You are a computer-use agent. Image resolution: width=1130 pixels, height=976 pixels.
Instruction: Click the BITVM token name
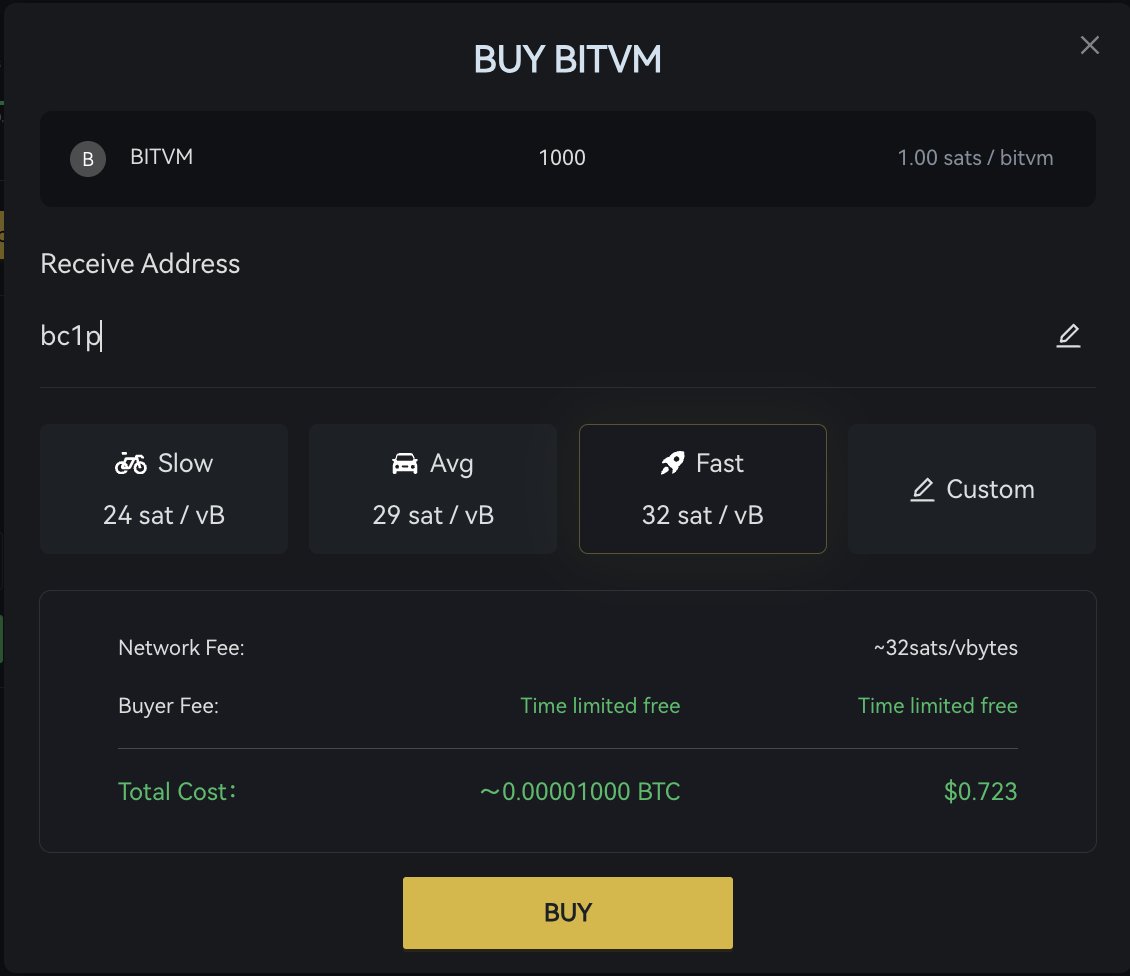point(161,156)
